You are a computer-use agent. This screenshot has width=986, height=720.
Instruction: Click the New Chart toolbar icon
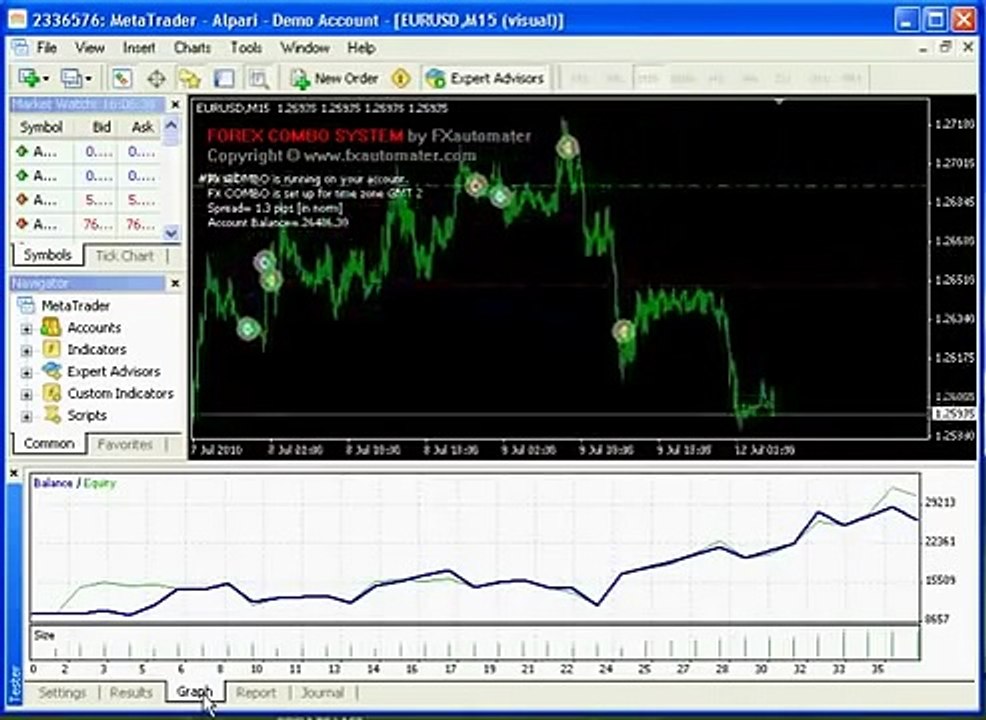click(x=29, y=79)
